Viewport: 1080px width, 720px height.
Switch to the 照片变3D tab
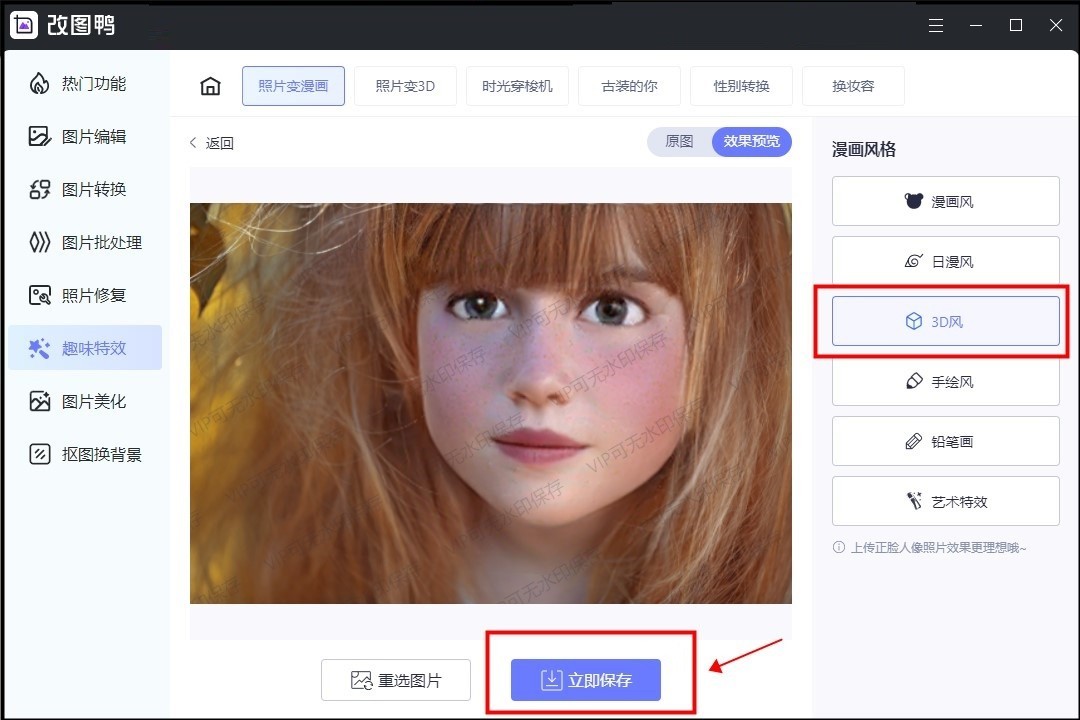tap(405, 86)
